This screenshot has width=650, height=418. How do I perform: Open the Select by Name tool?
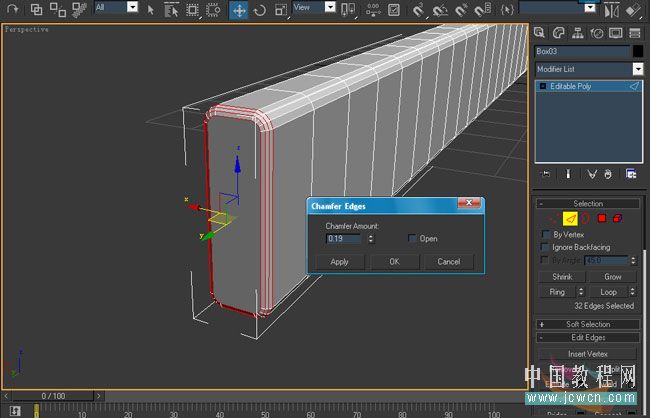point(171,10)
